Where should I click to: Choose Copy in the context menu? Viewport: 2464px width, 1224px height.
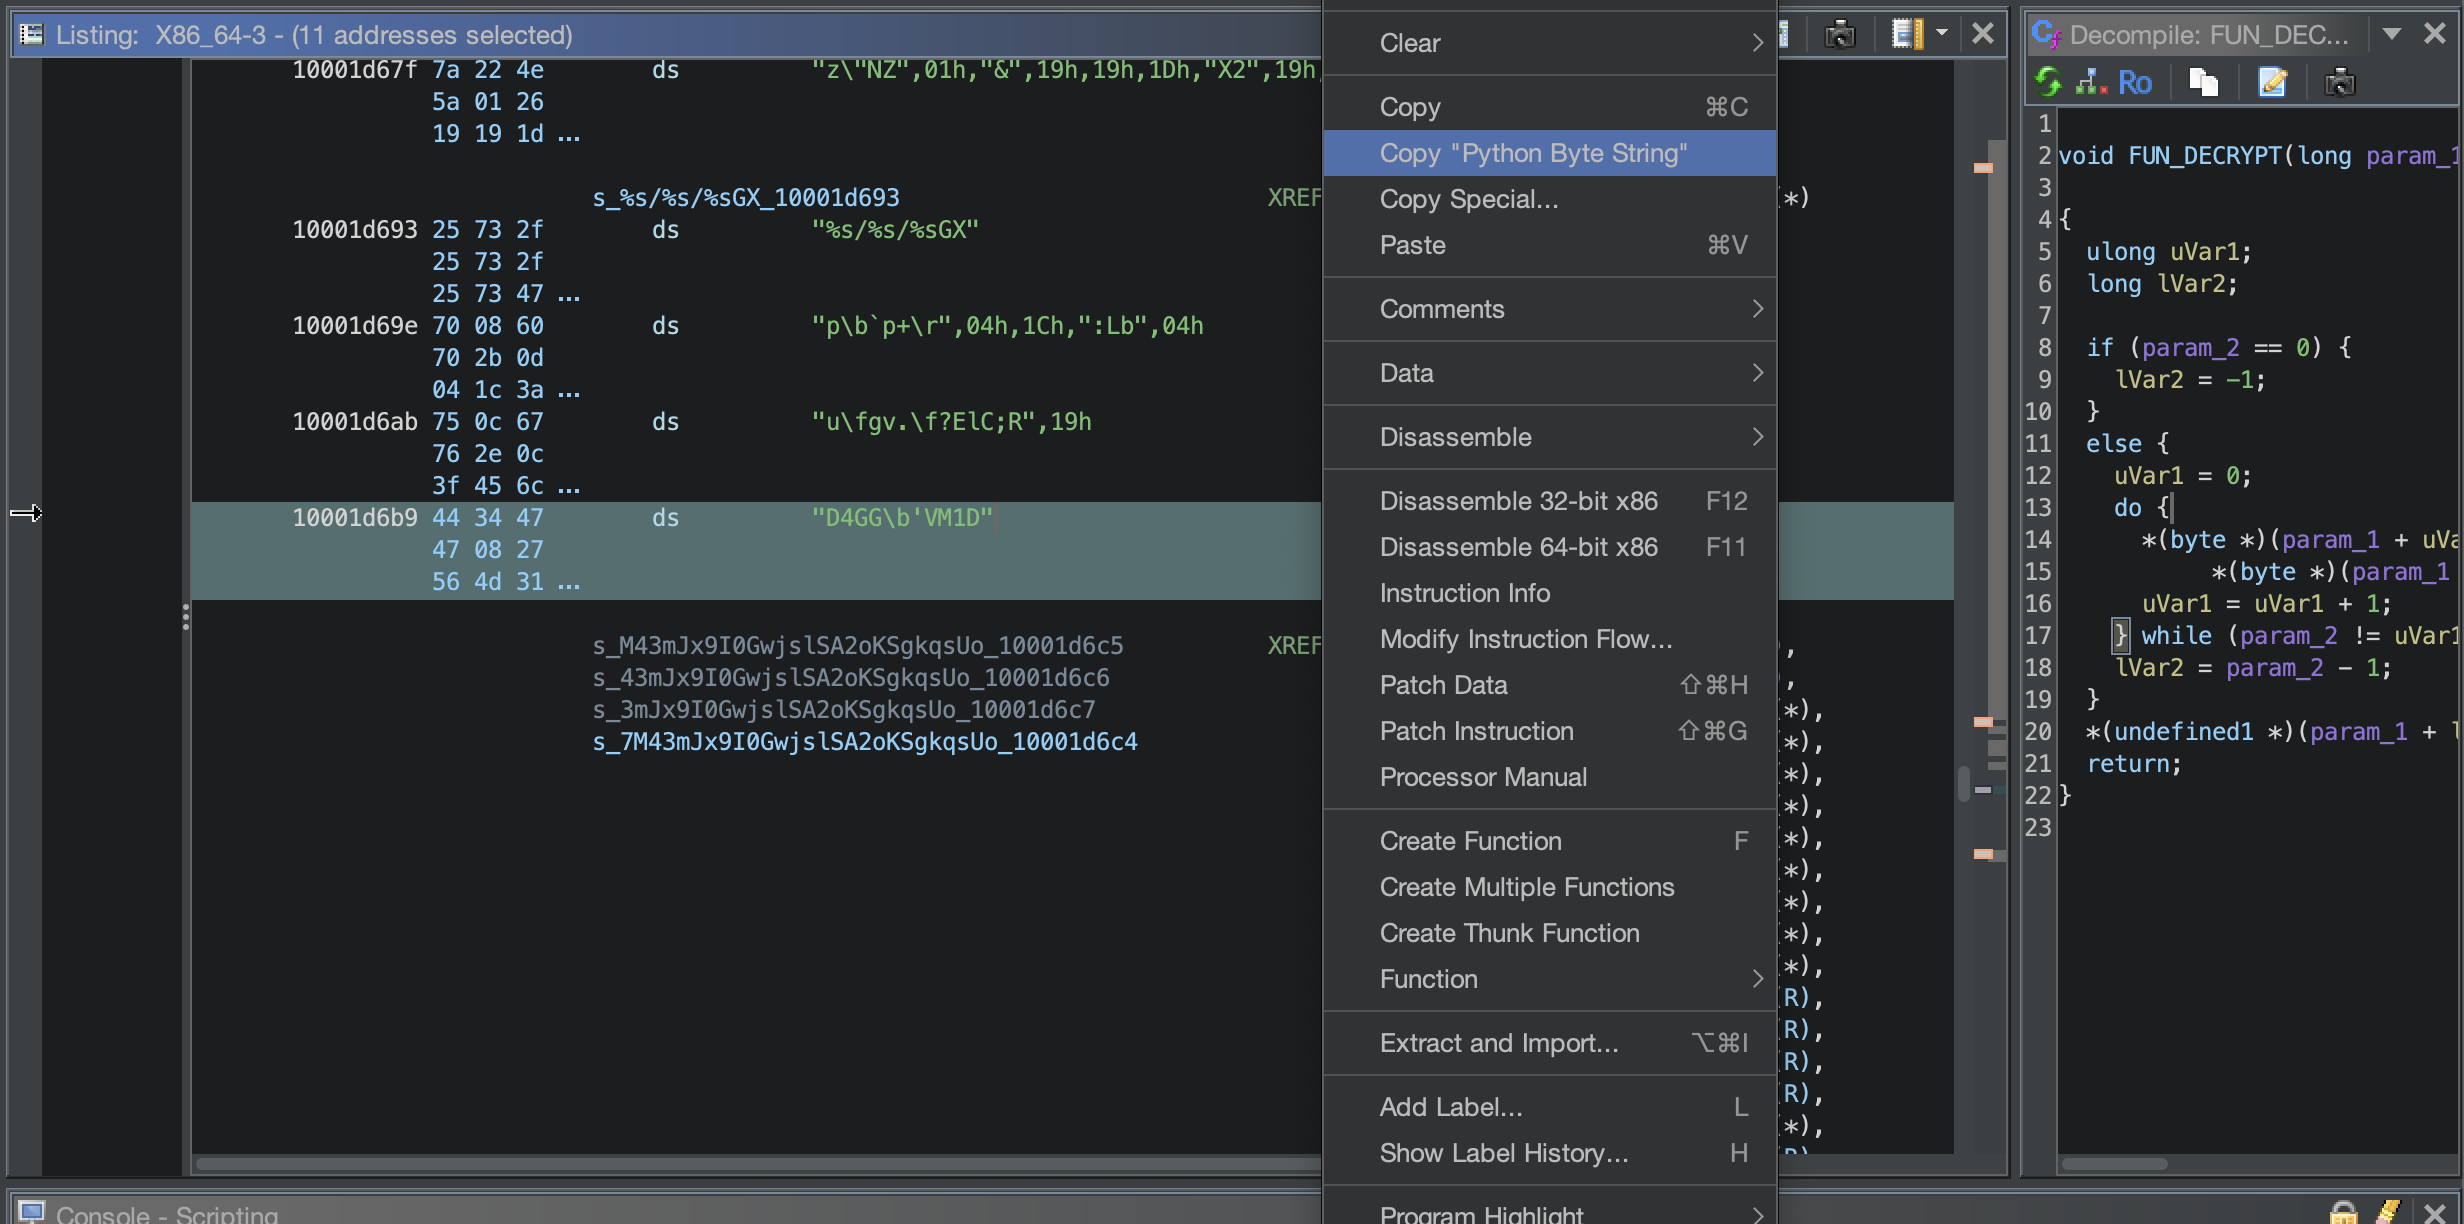(x=1549, y=107)
